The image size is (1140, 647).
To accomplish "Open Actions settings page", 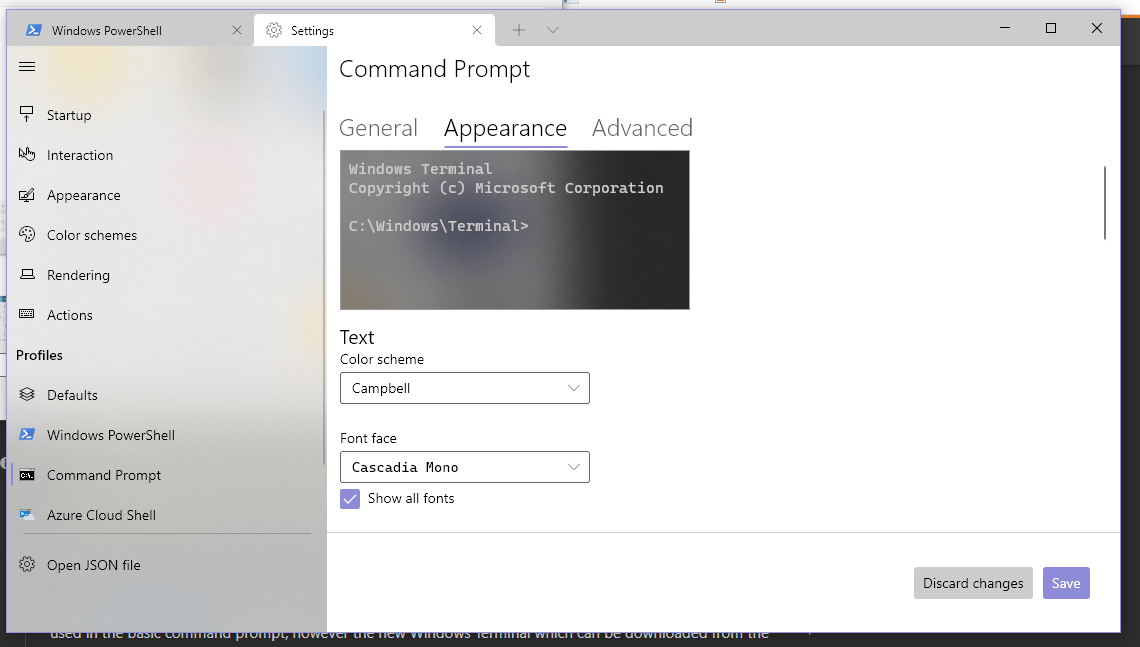I will (166, 315).
